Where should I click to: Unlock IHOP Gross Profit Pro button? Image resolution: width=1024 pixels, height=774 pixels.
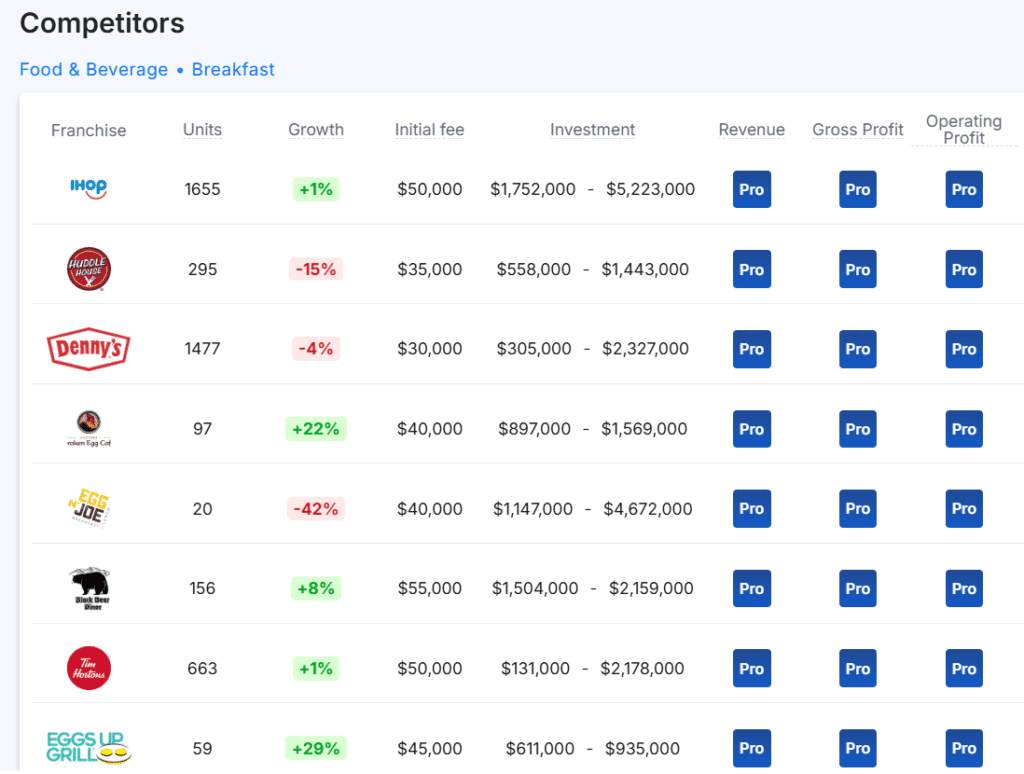857,189
